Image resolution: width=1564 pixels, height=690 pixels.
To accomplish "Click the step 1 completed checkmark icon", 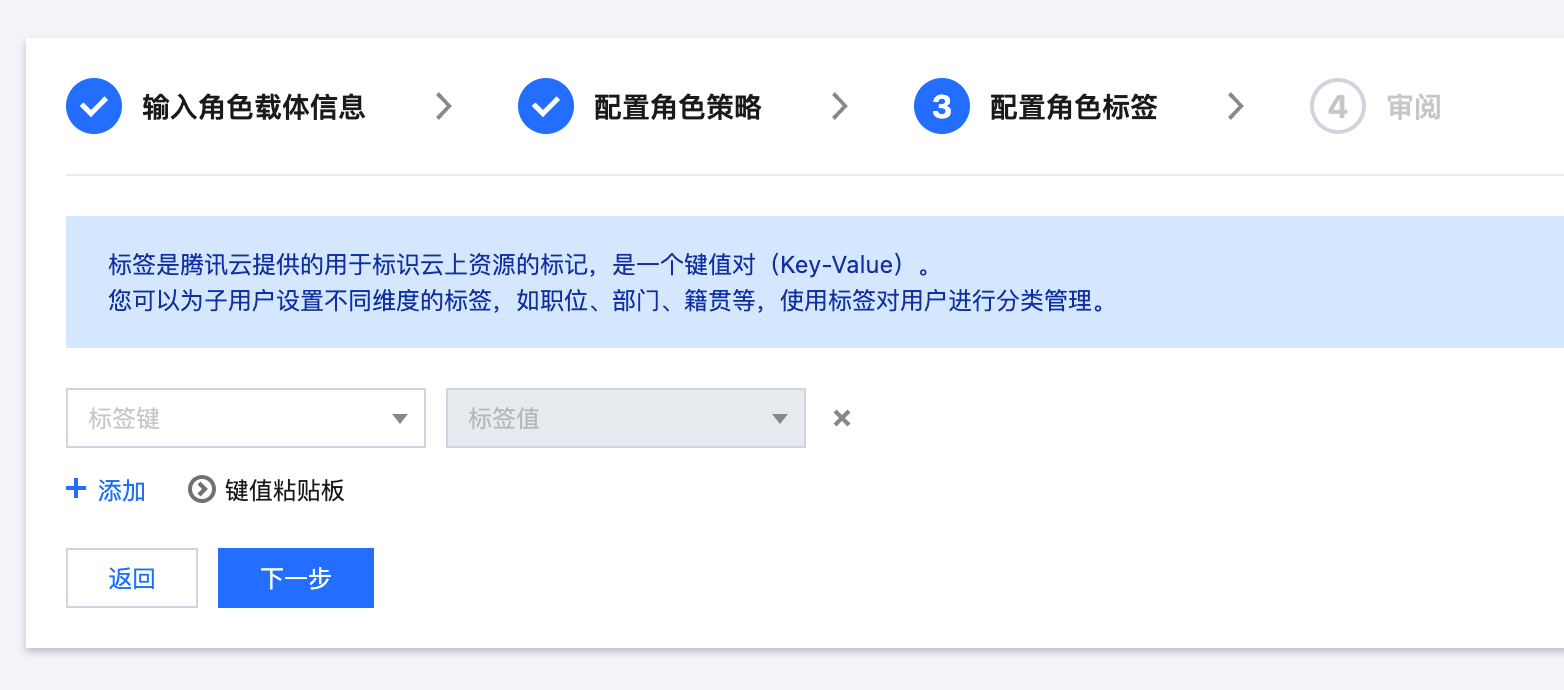I will tap(94, 106).
